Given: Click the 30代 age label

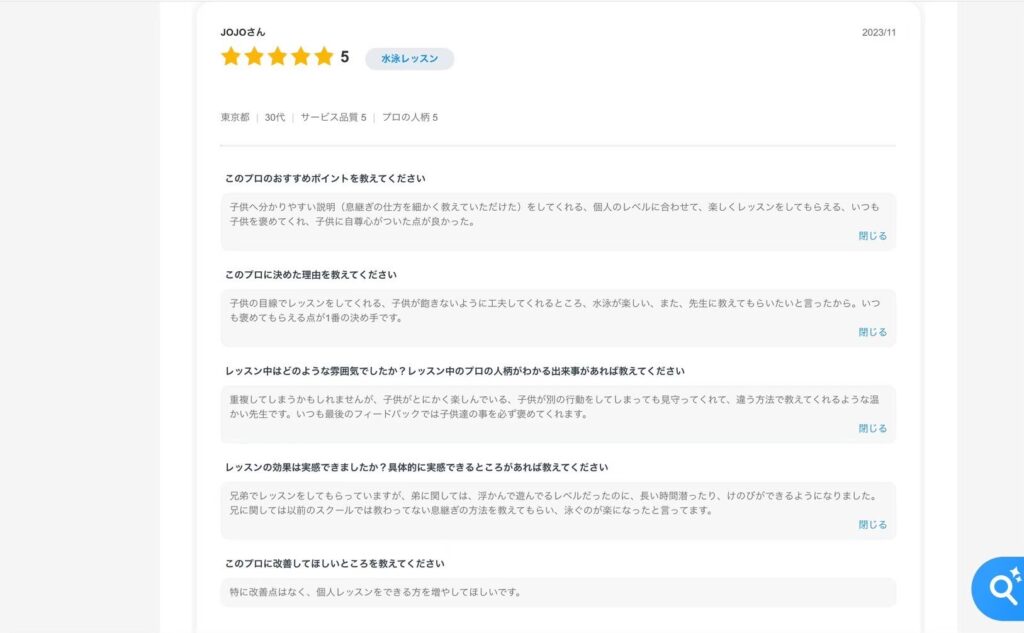Looking at the screenshot, I should pyautogui.click(x=275, y=117).
